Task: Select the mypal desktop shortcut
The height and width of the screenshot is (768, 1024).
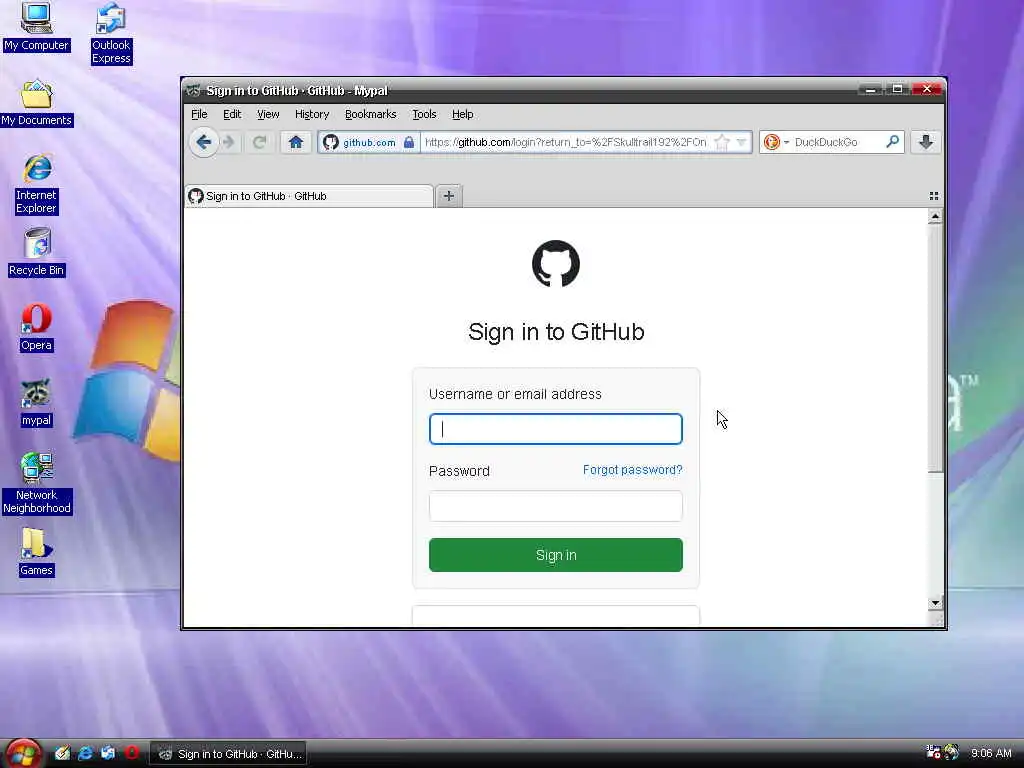Action: (x=37, y=403)
